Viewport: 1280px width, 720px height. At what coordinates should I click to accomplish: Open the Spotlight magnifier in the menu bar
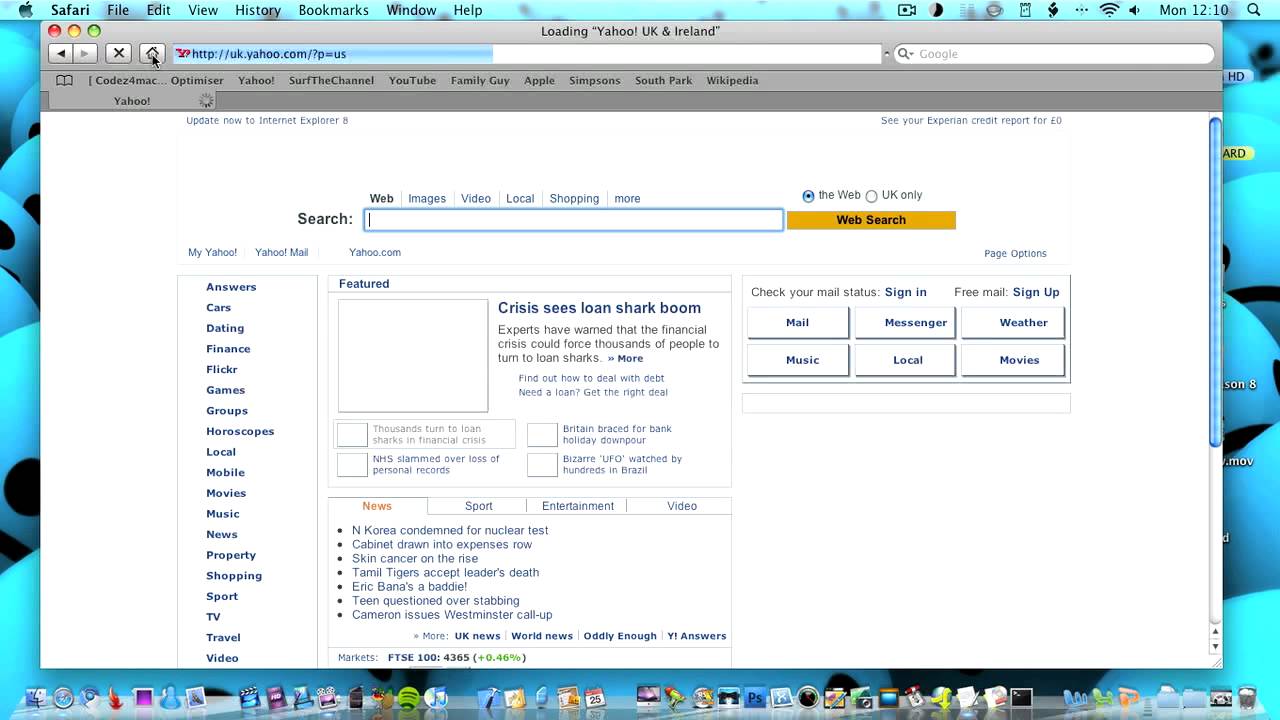tap(1254, 10)
